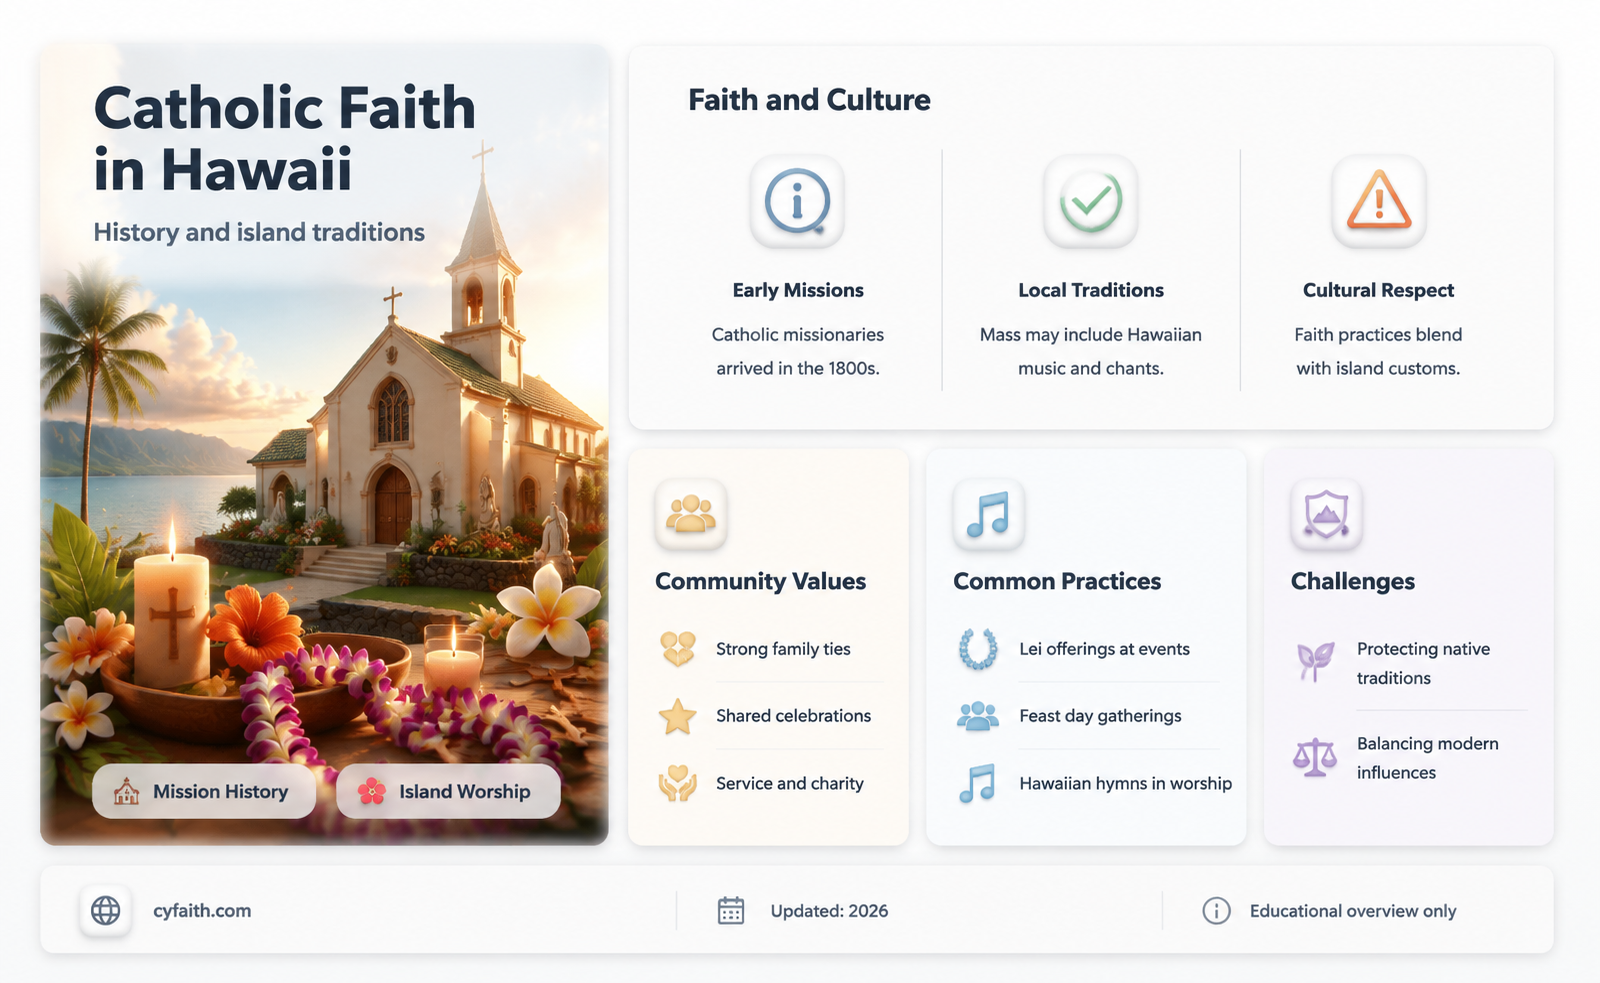Screen dimensions: 1600x983
Task: Click the Local Traditions checkmark icon
Action: pos(1090,201)
